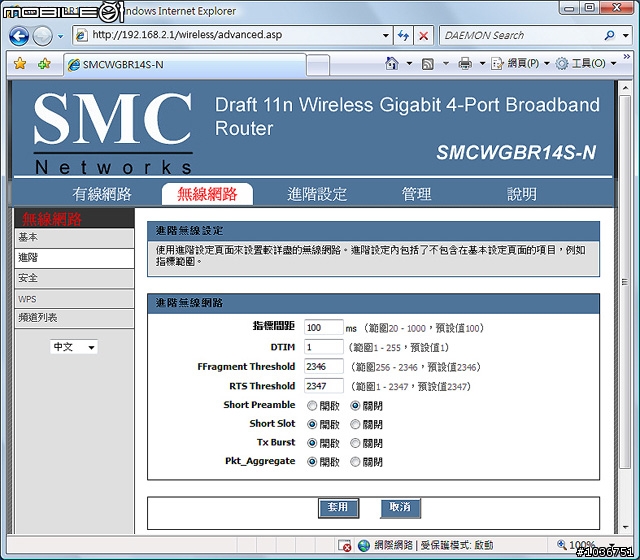Open the search provider dropdown arrow
The height and width of the screenshot is (560, 640).
click(625, 36)
